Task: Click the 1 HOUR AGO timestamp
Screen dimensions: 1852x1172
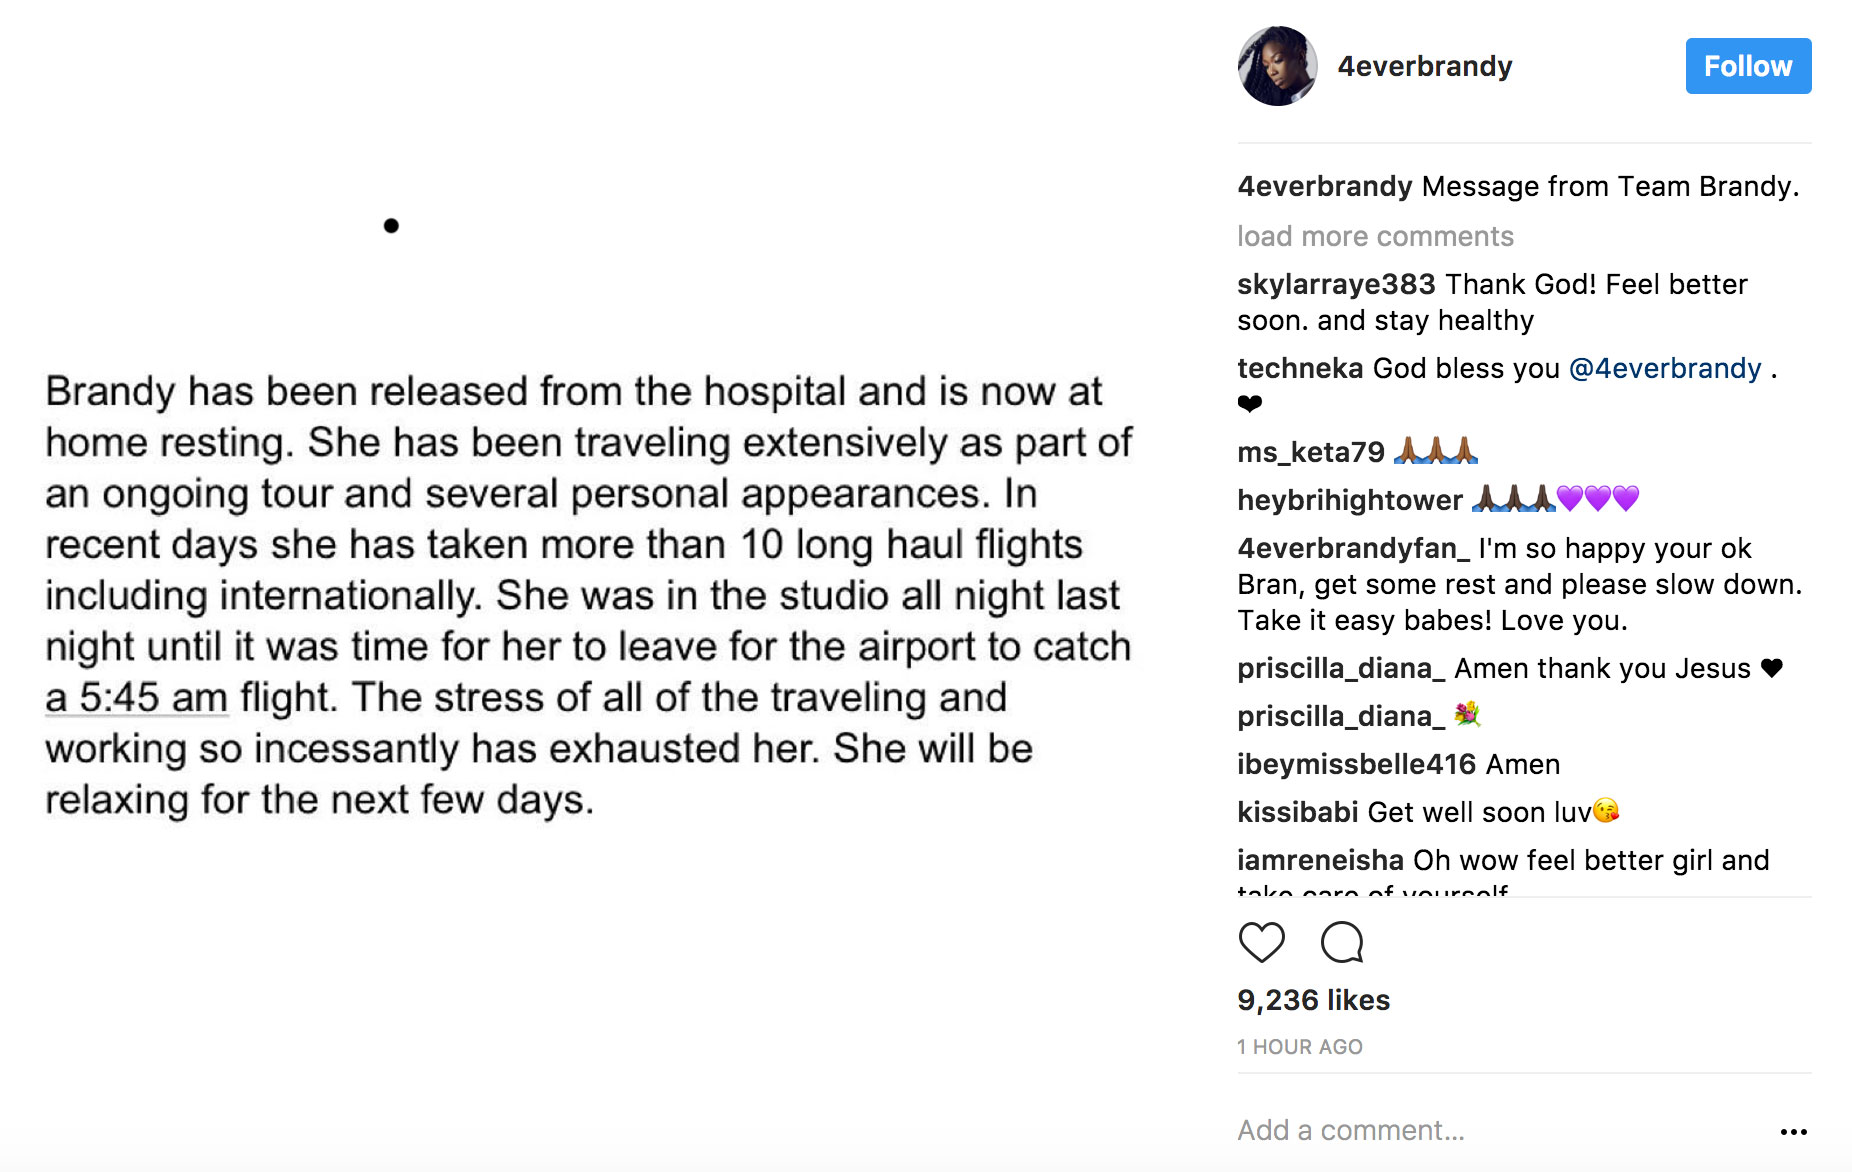Action: 1299,1047
